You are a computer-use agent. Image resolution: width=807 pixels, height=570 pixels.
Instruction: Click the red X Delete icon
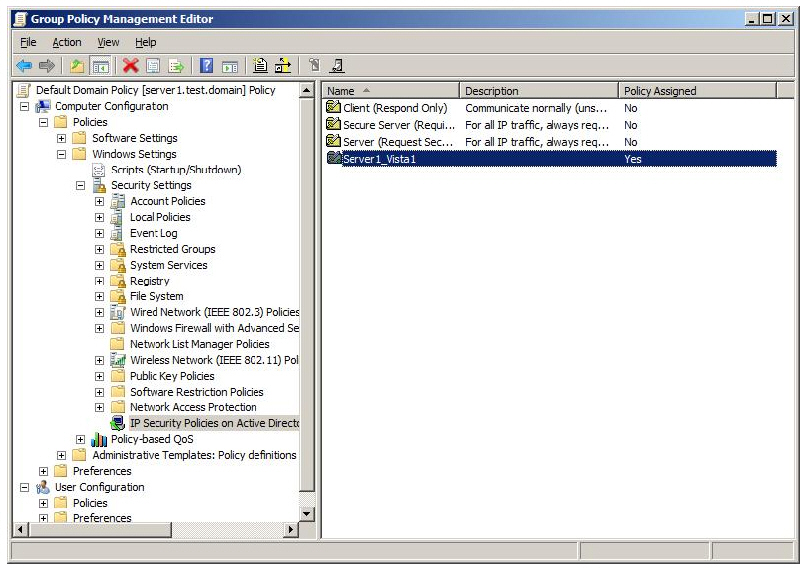click(x=130, y=65)
